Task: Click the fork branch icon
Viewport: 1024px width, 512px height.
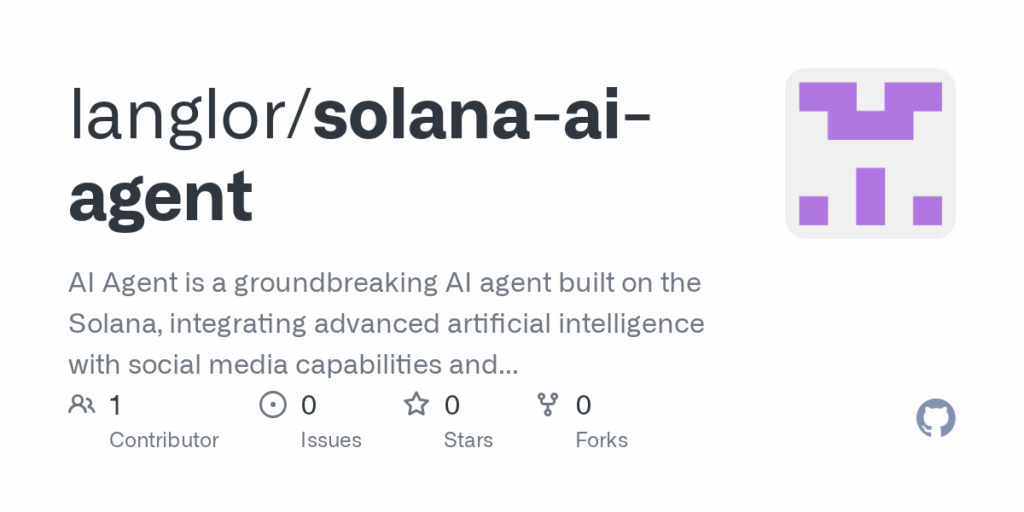Action: 547,404
